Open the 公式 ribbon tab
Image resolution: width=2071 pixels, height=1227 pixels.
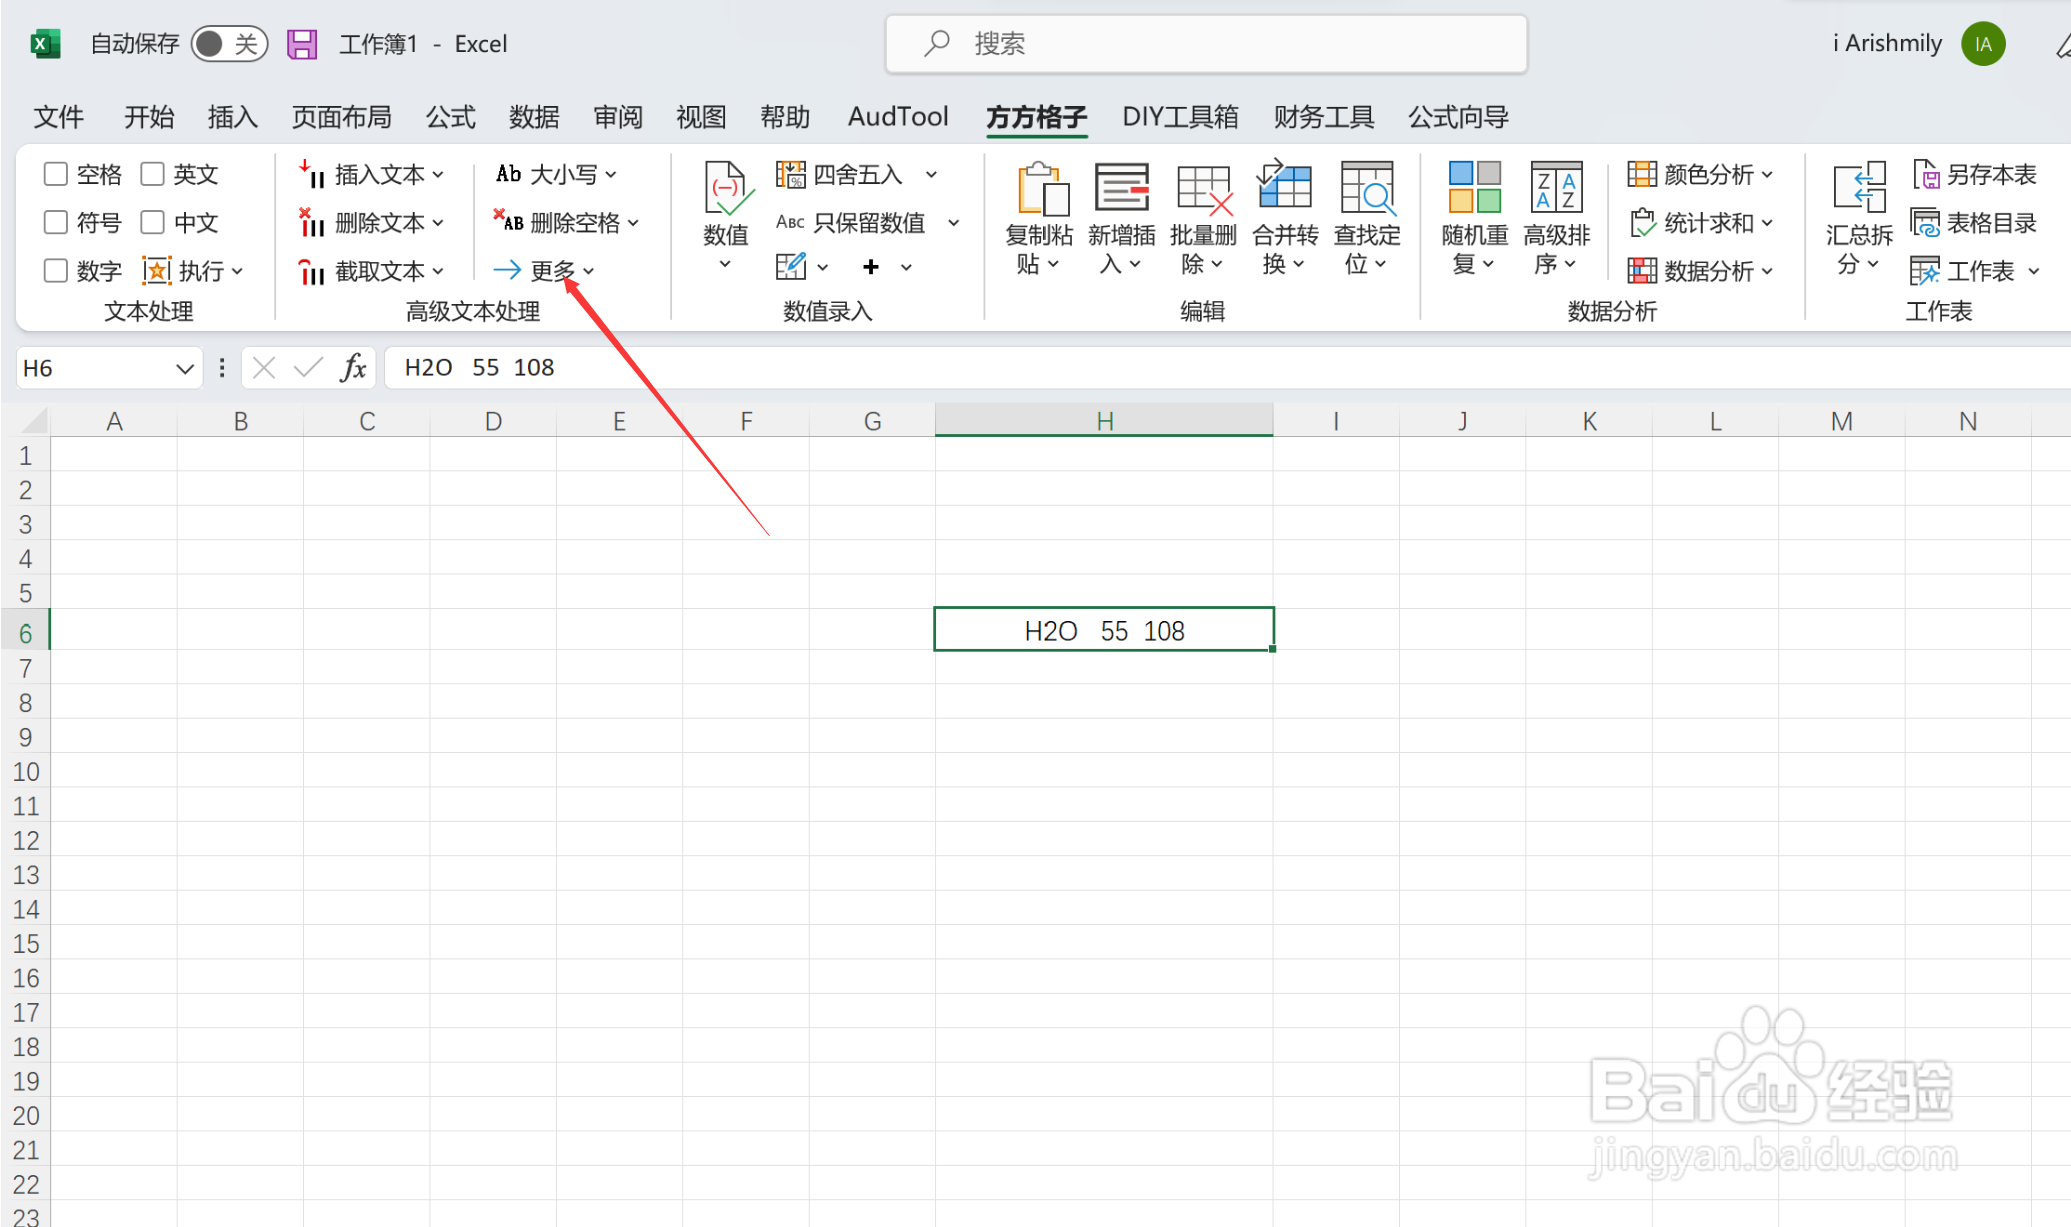point(450,117)
